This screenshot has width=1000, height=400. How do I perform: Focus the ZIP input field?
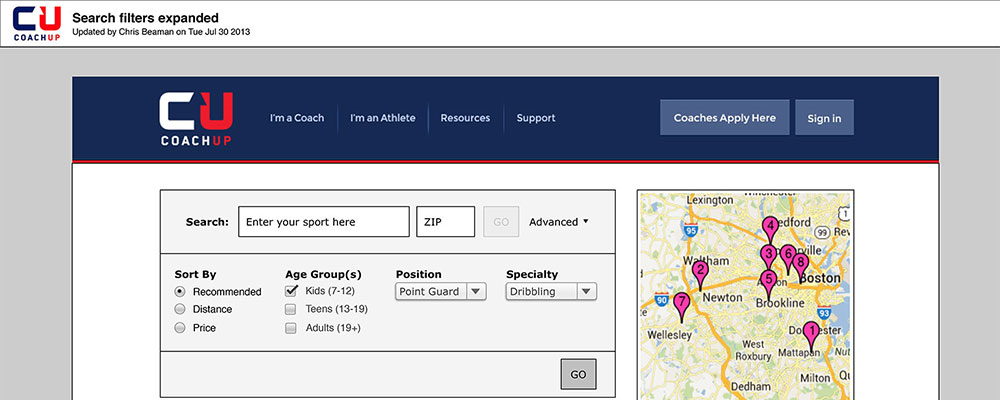(446, 222)
